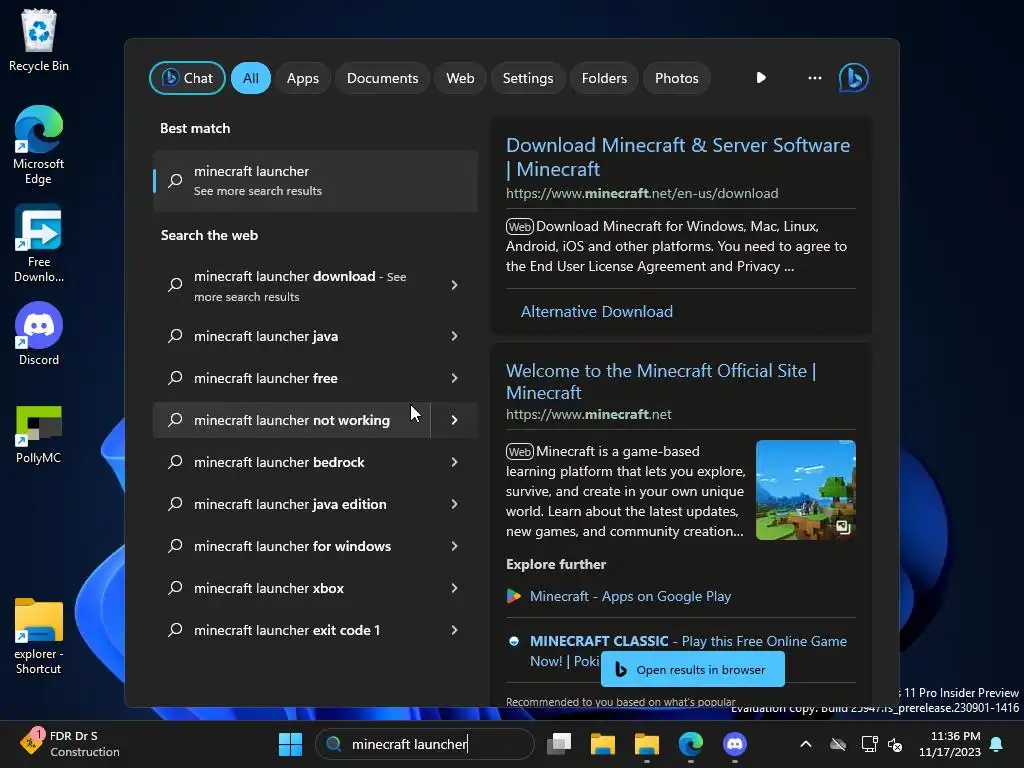This screenshot has width=1024, height=768.
Task: Select the All filter tab
Action: [x=251, y=78]
